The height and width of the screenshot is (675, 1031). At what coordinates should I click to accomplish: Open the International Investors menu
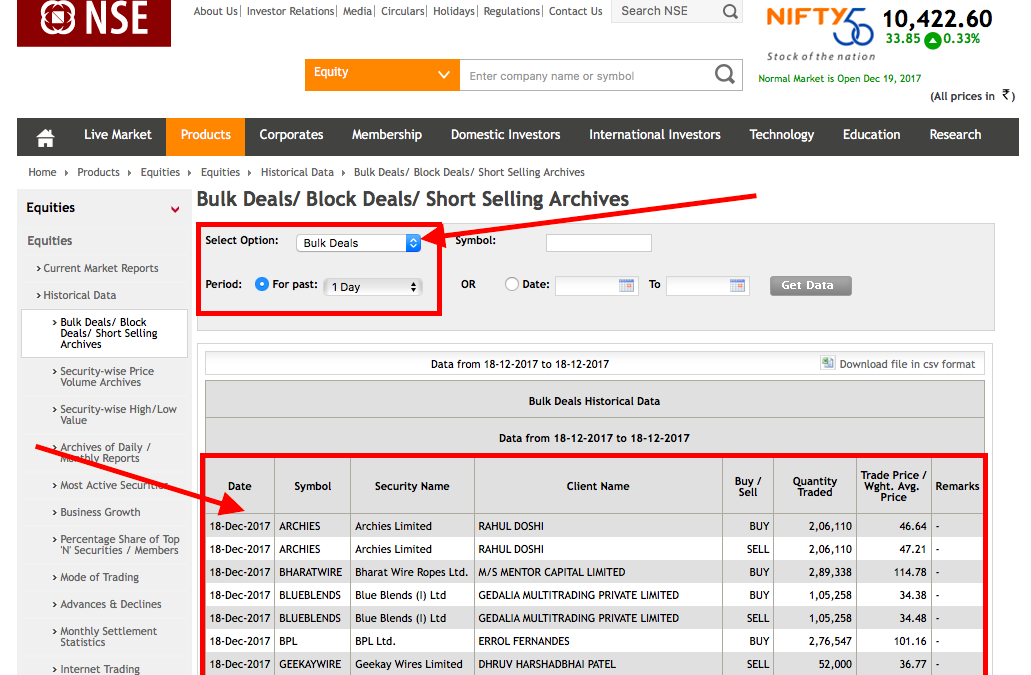(x=655, y=135)
